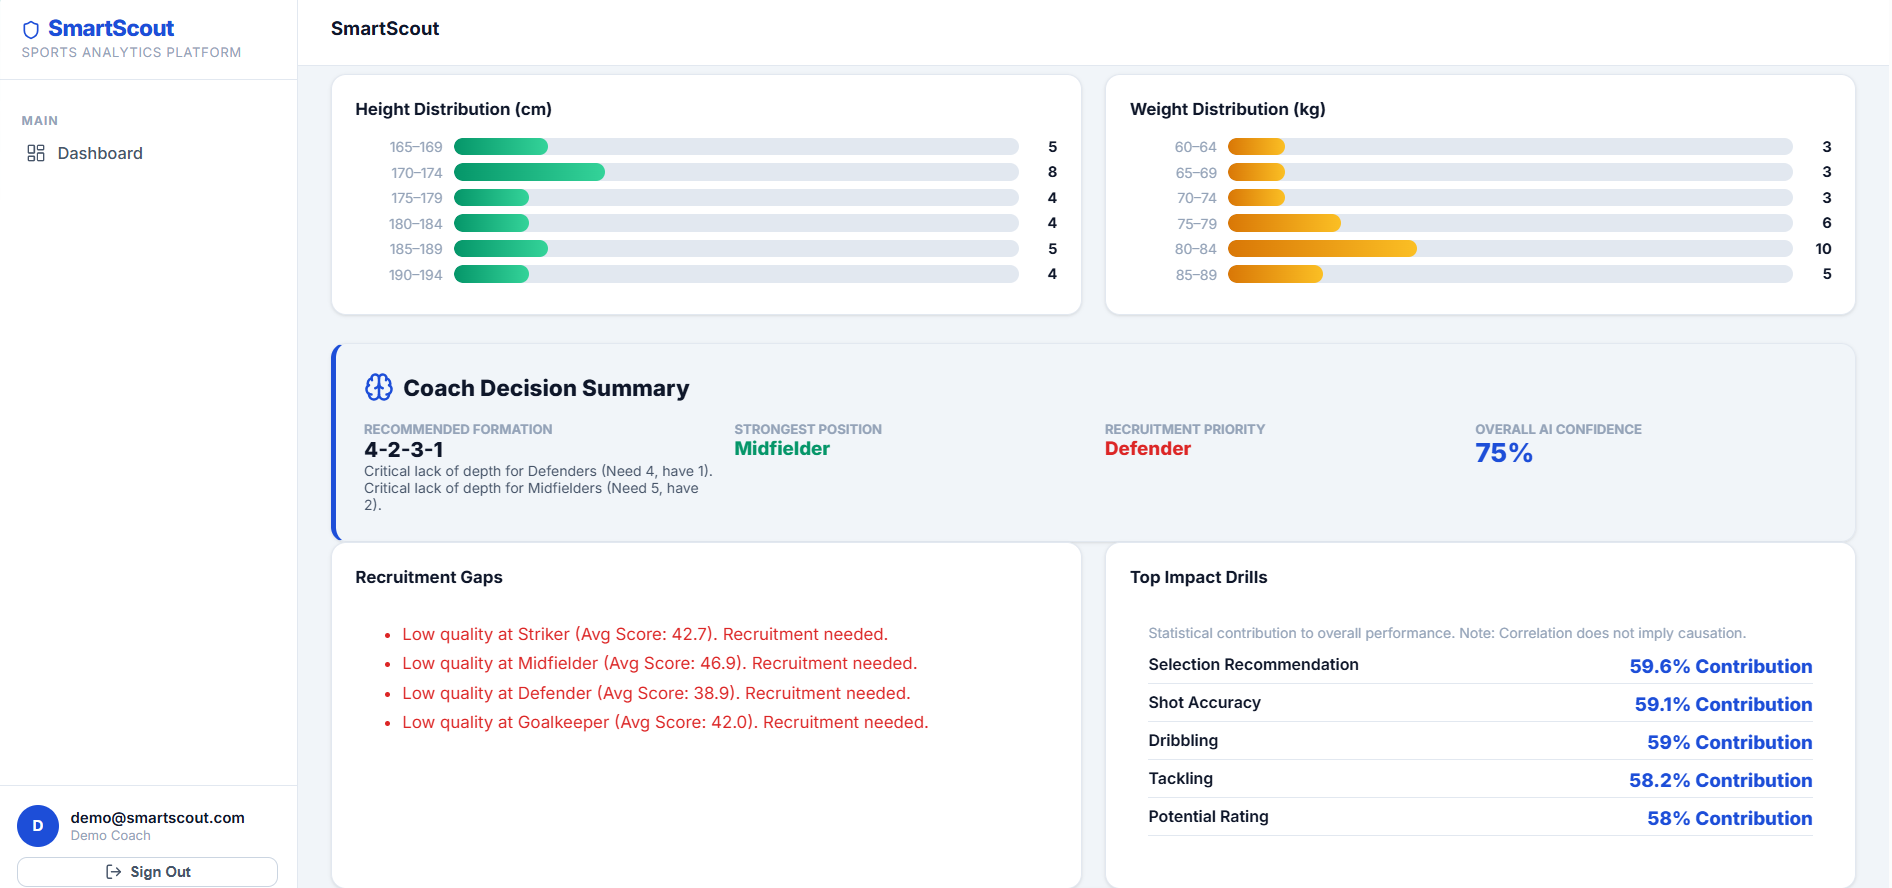The height and width of the screenshot is (888, 1892).
Task: Select the Selection Recommendation drill row
Action: 1480,666
